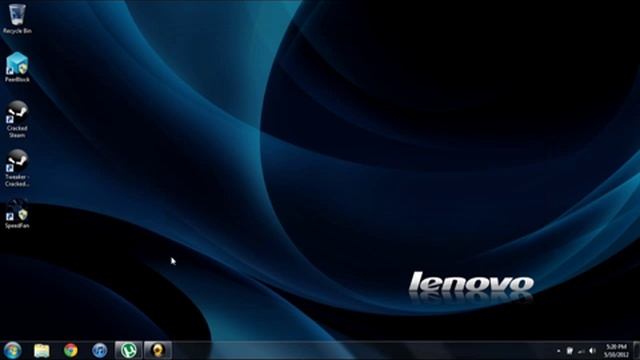Open Windows Explorer from the taskbar
Viewport: 640px width, 360px height.
42,351
